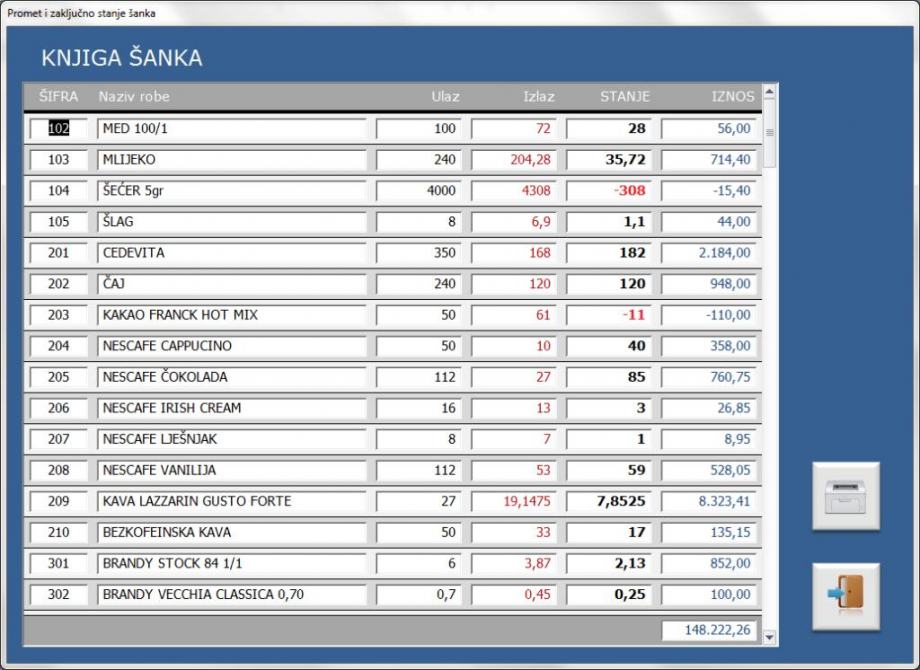The image size is (920, 670).
Task: Click NESCAFE IRISH CREAM field
Action: click(232, 408)
